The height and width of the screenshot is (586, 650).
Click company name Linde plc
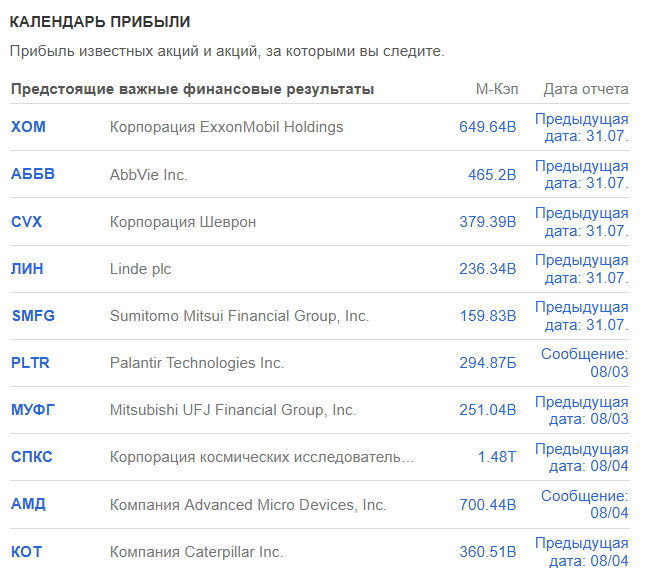[140, 269]
